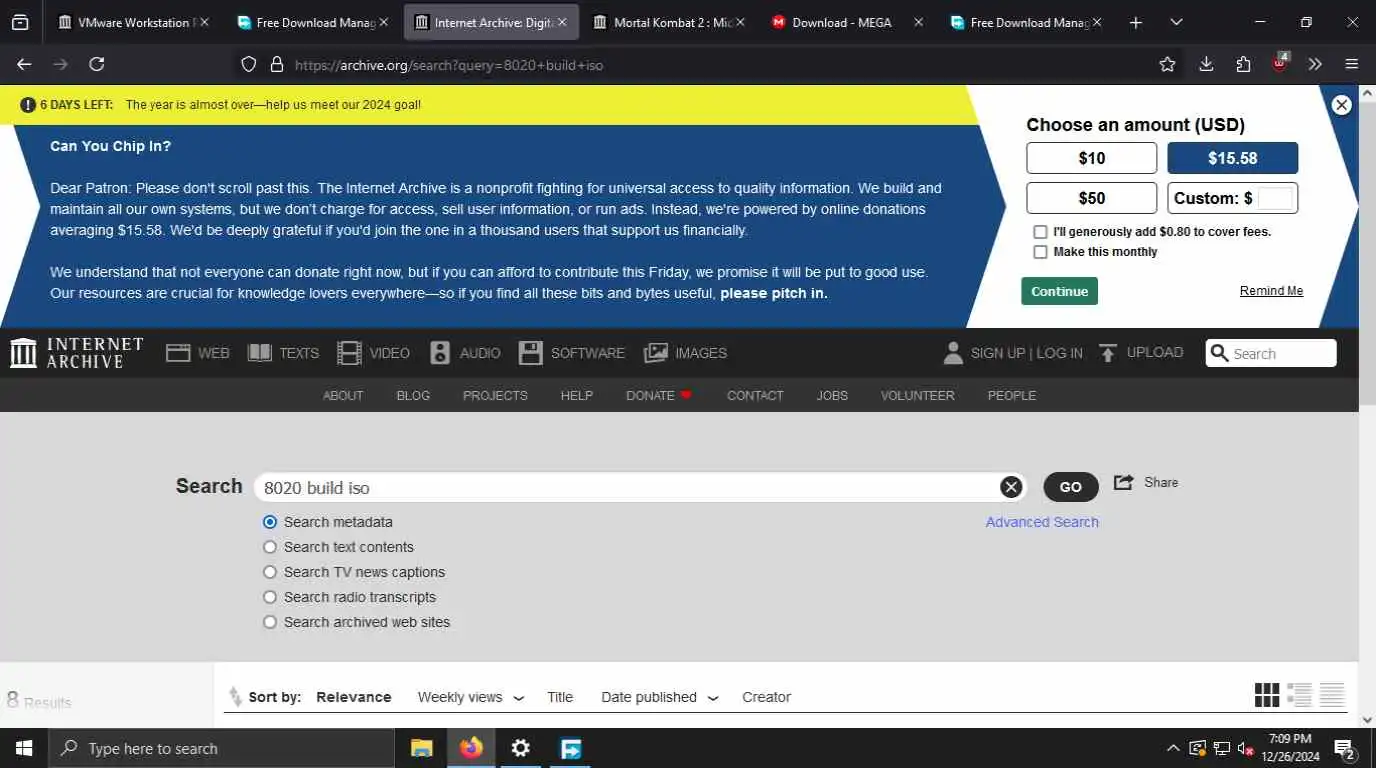Open the Firefox application menu
This screenshot has height=768, width=1376.
click(1352, 64)
